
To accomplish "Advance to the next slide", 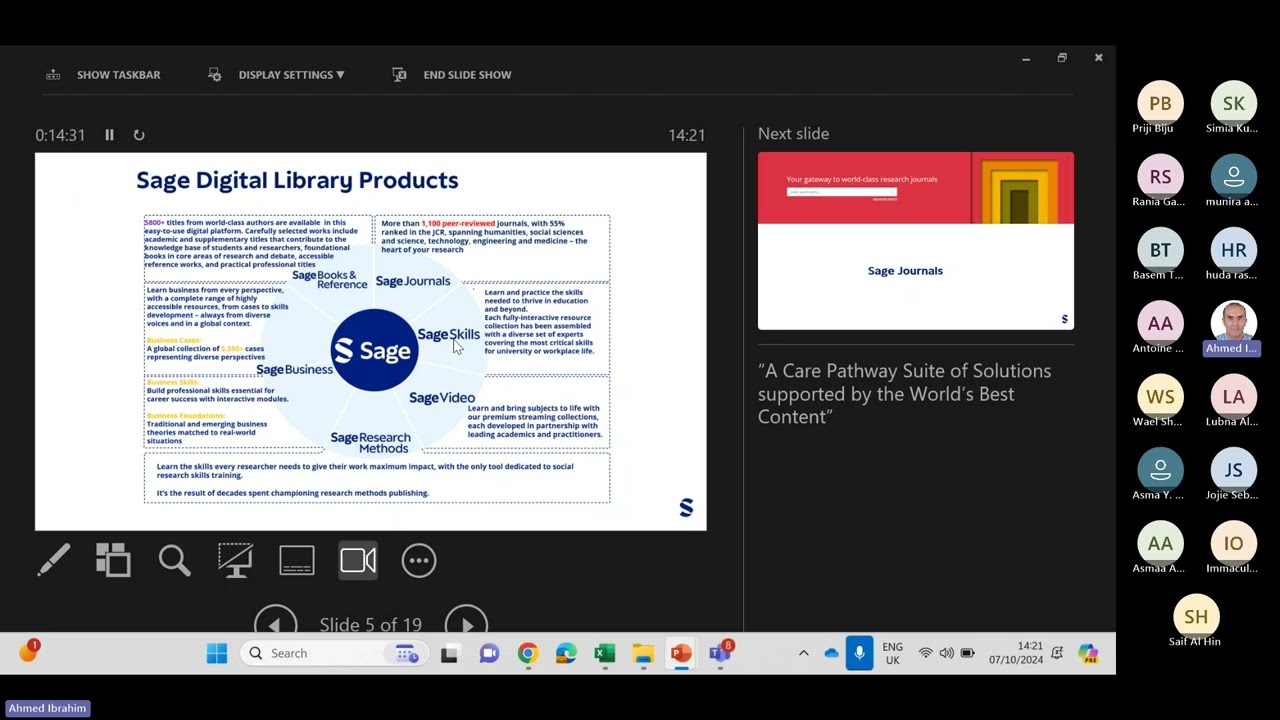I will coord(466,622).
